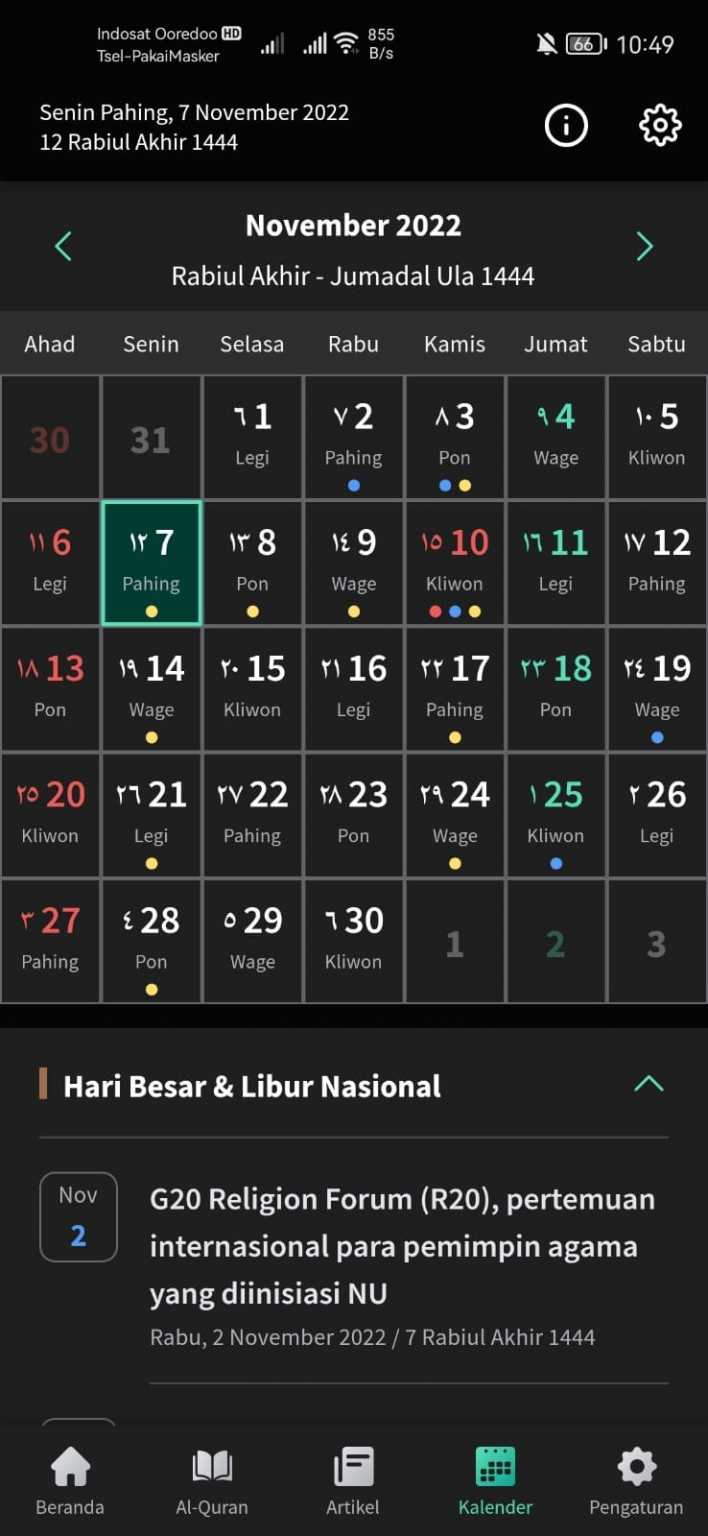Tap the Wi-Fi status icon in status bar
708x1536 pixels.
tap(347, 44)
